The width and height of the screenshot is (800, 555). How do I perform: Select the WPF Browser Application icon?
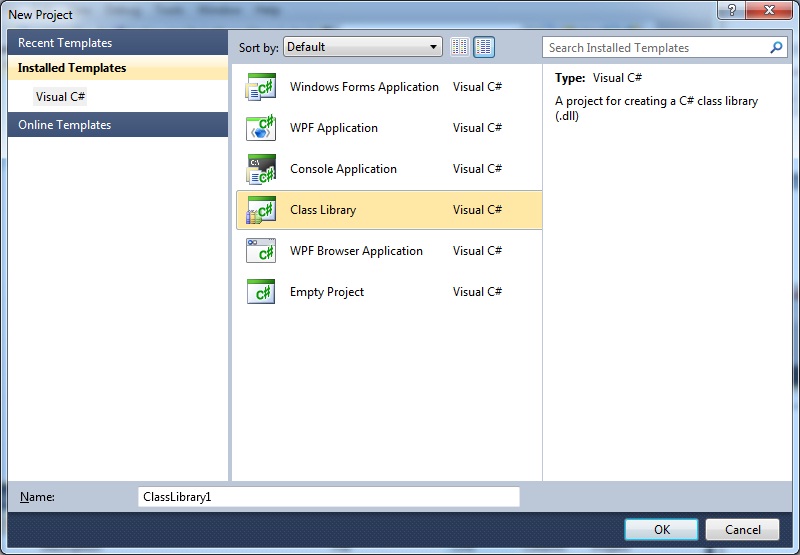click(x=261, y=251)
